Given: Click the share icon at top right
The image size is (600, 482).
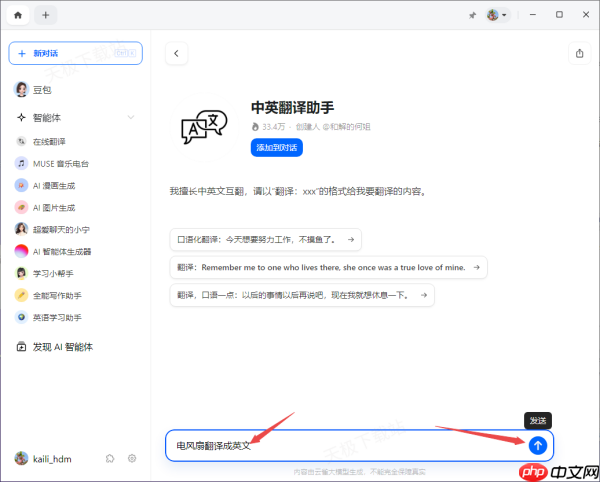Looking at the screenshot, I should (x=580, y=53).
